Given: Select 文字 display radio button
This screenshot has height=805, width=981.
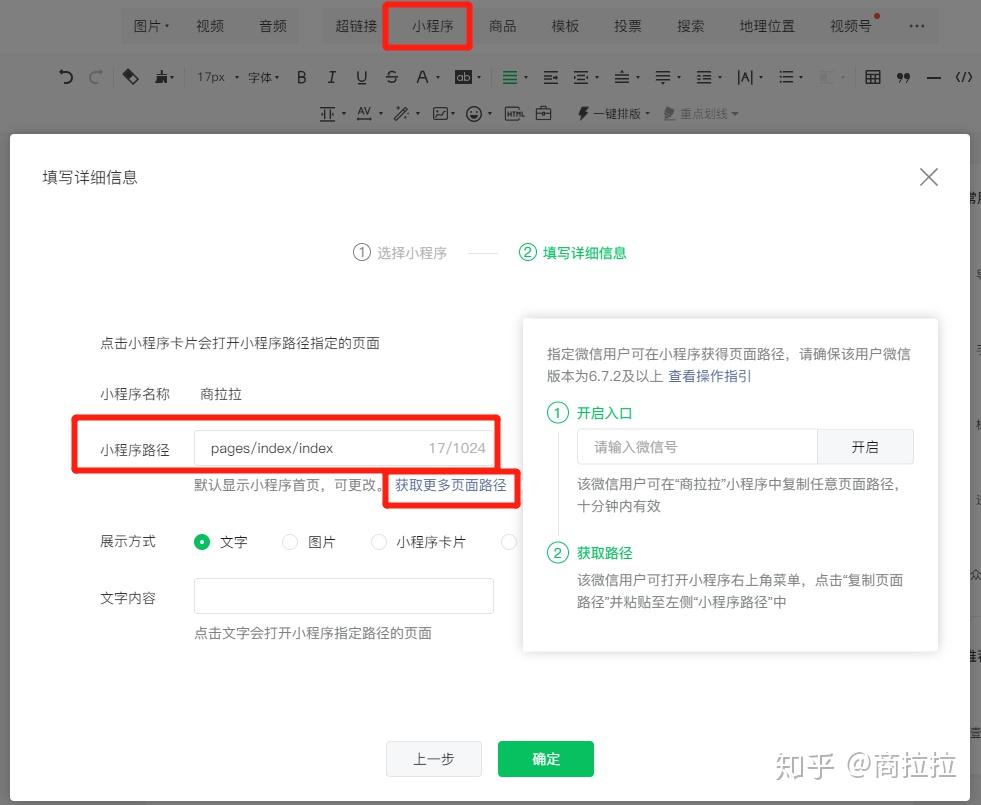Looking at the screenshot, I should tap(201, 542).
